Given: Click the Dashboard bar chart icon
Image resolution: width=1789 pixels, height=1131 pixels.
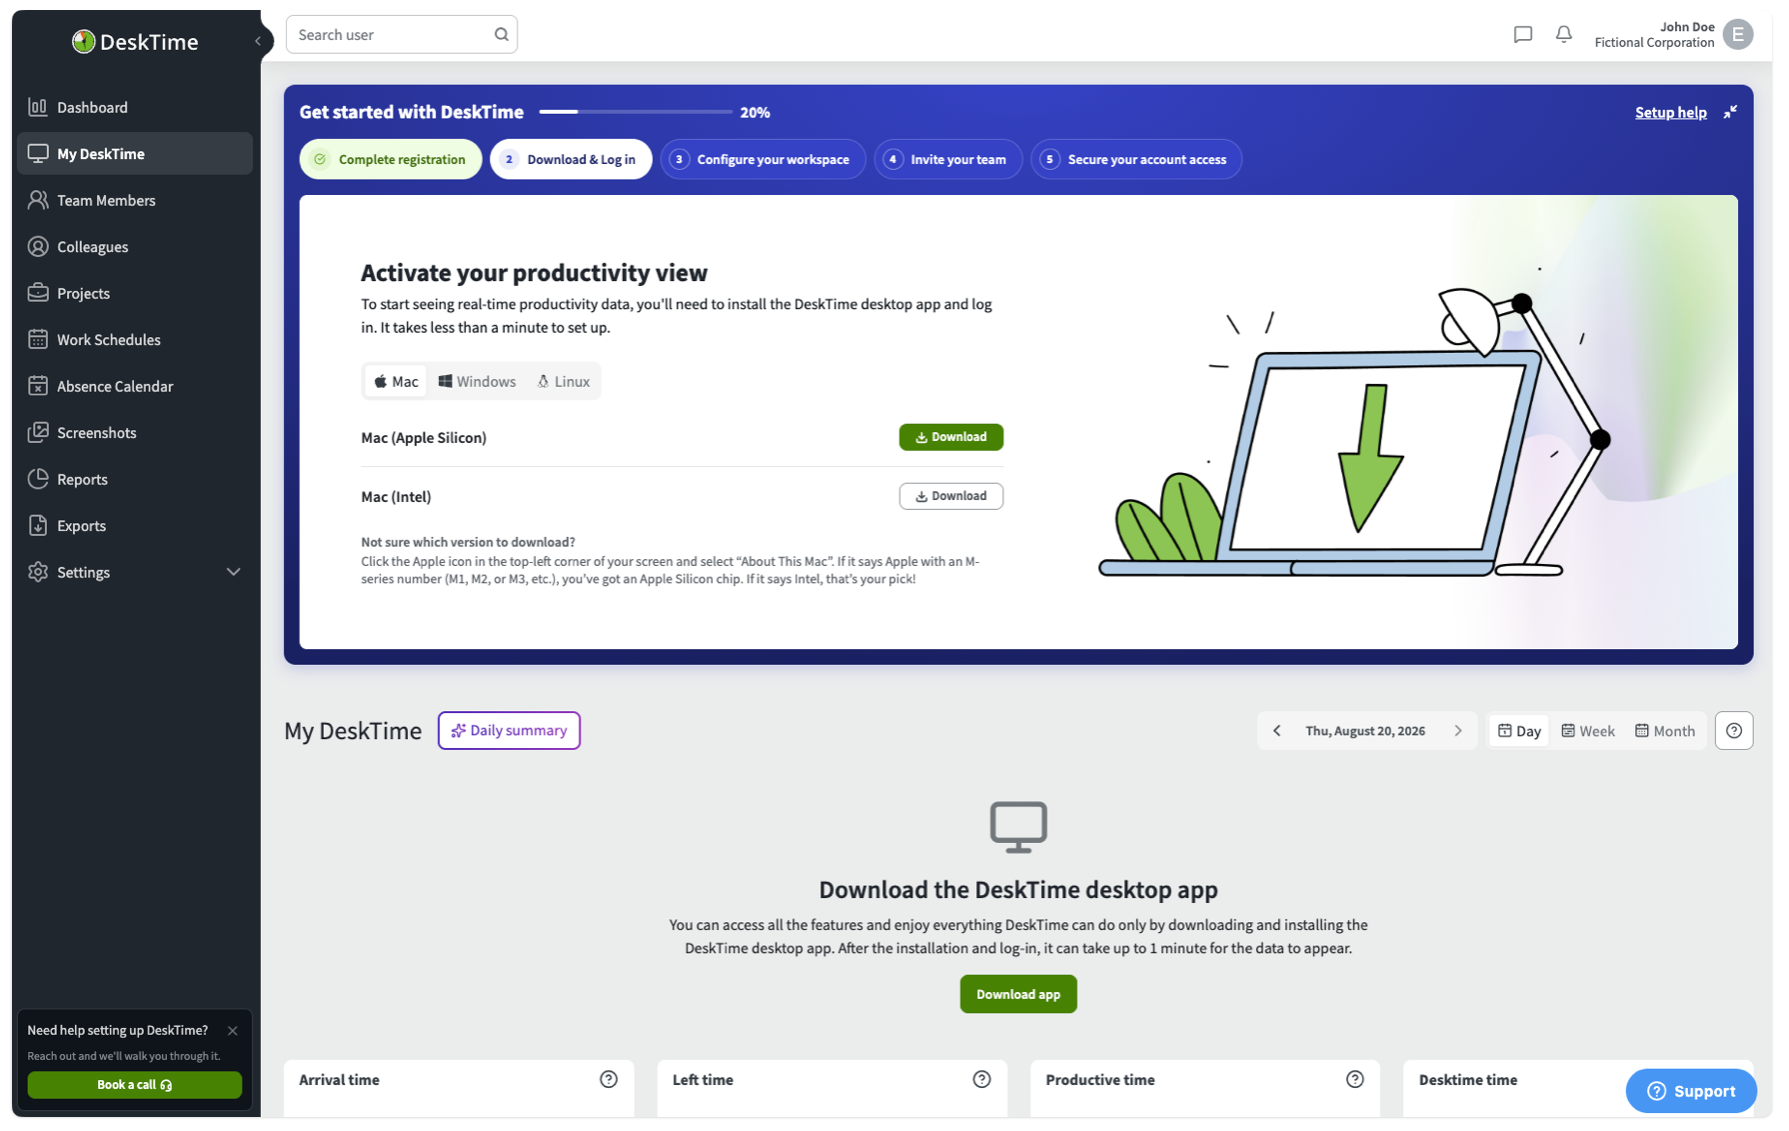Looking at the screenshot, I should (x=38, y=107).
